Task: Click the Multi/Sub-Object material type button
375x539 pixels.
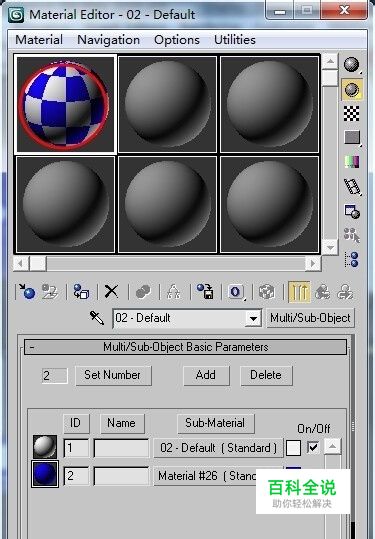Action: point(310,318)
